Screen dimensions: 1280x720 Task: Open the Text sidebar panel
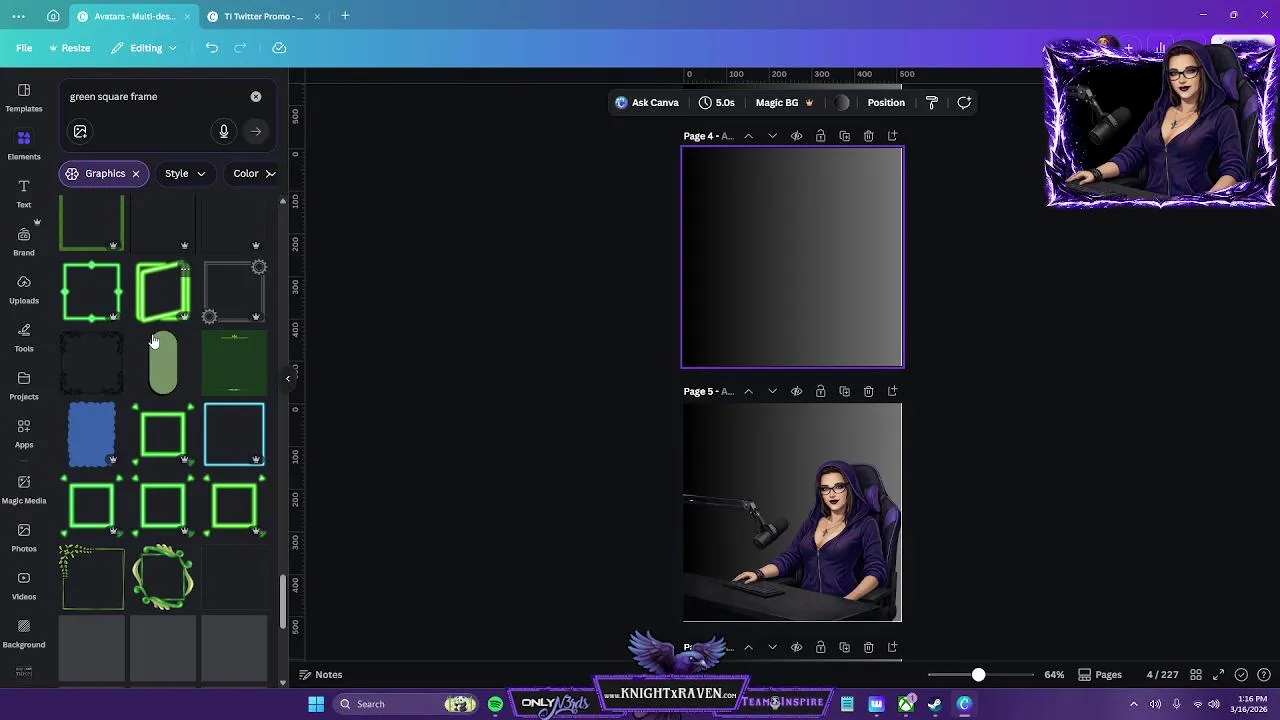click(24, 193)
